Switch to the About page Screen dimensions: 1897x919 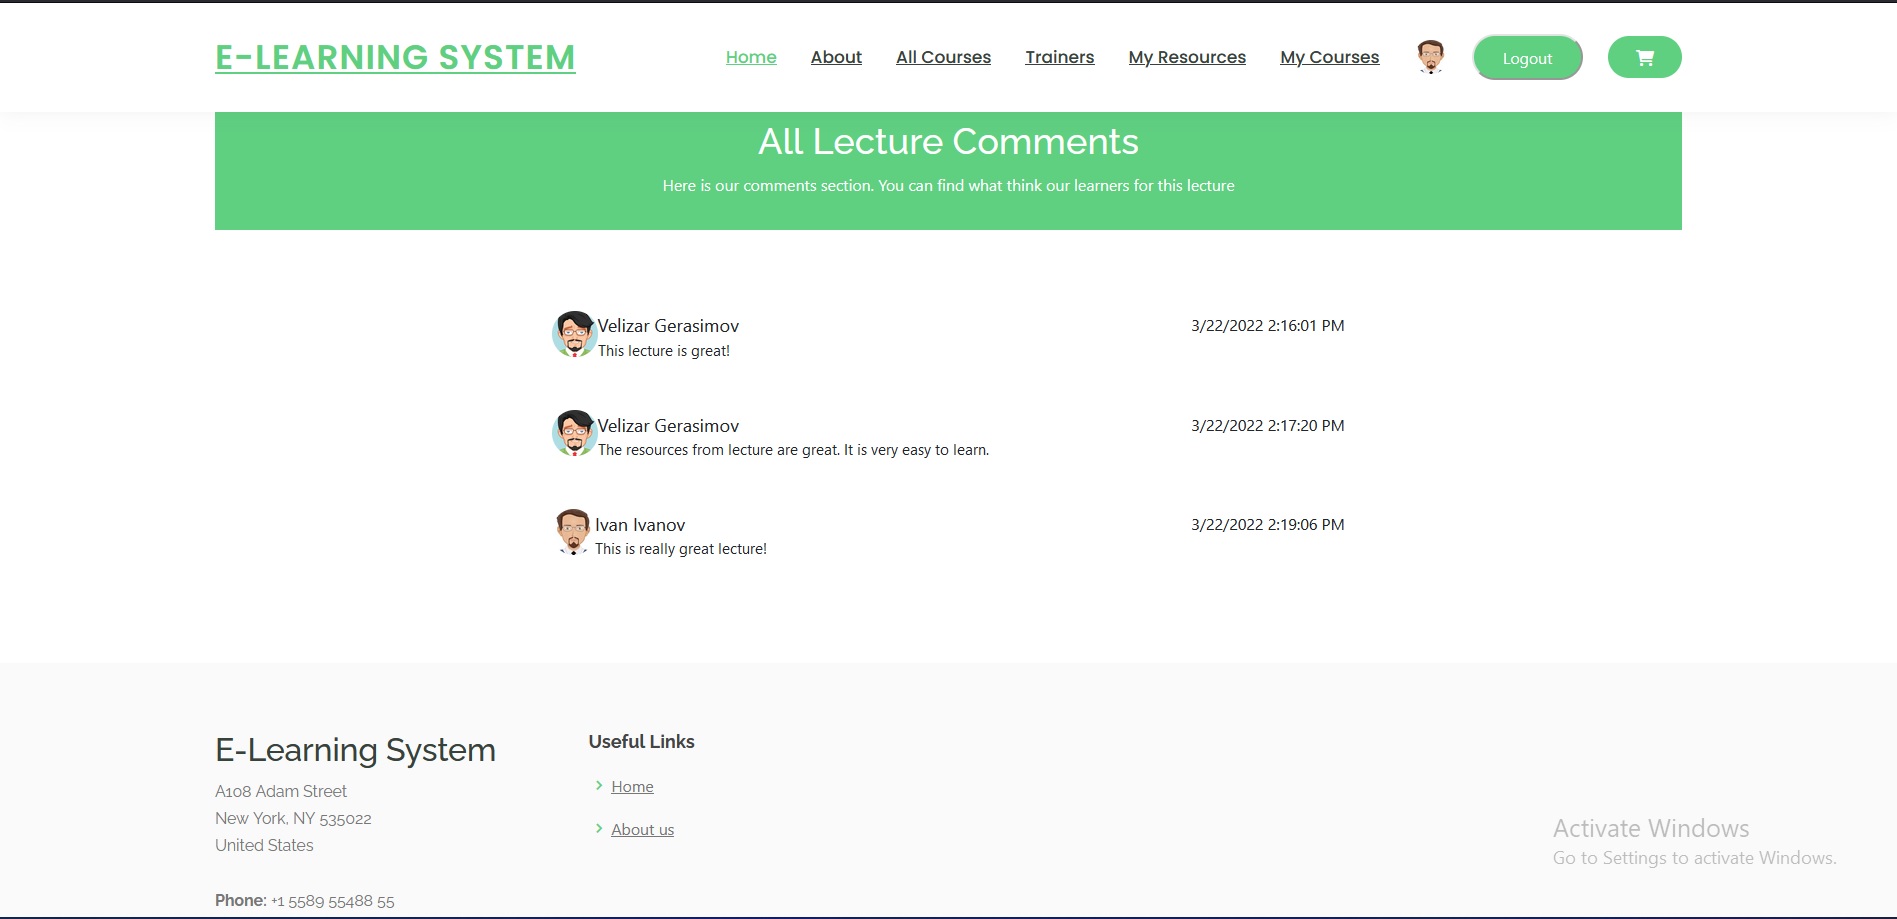pyautogui.click(x=835, y=57)
